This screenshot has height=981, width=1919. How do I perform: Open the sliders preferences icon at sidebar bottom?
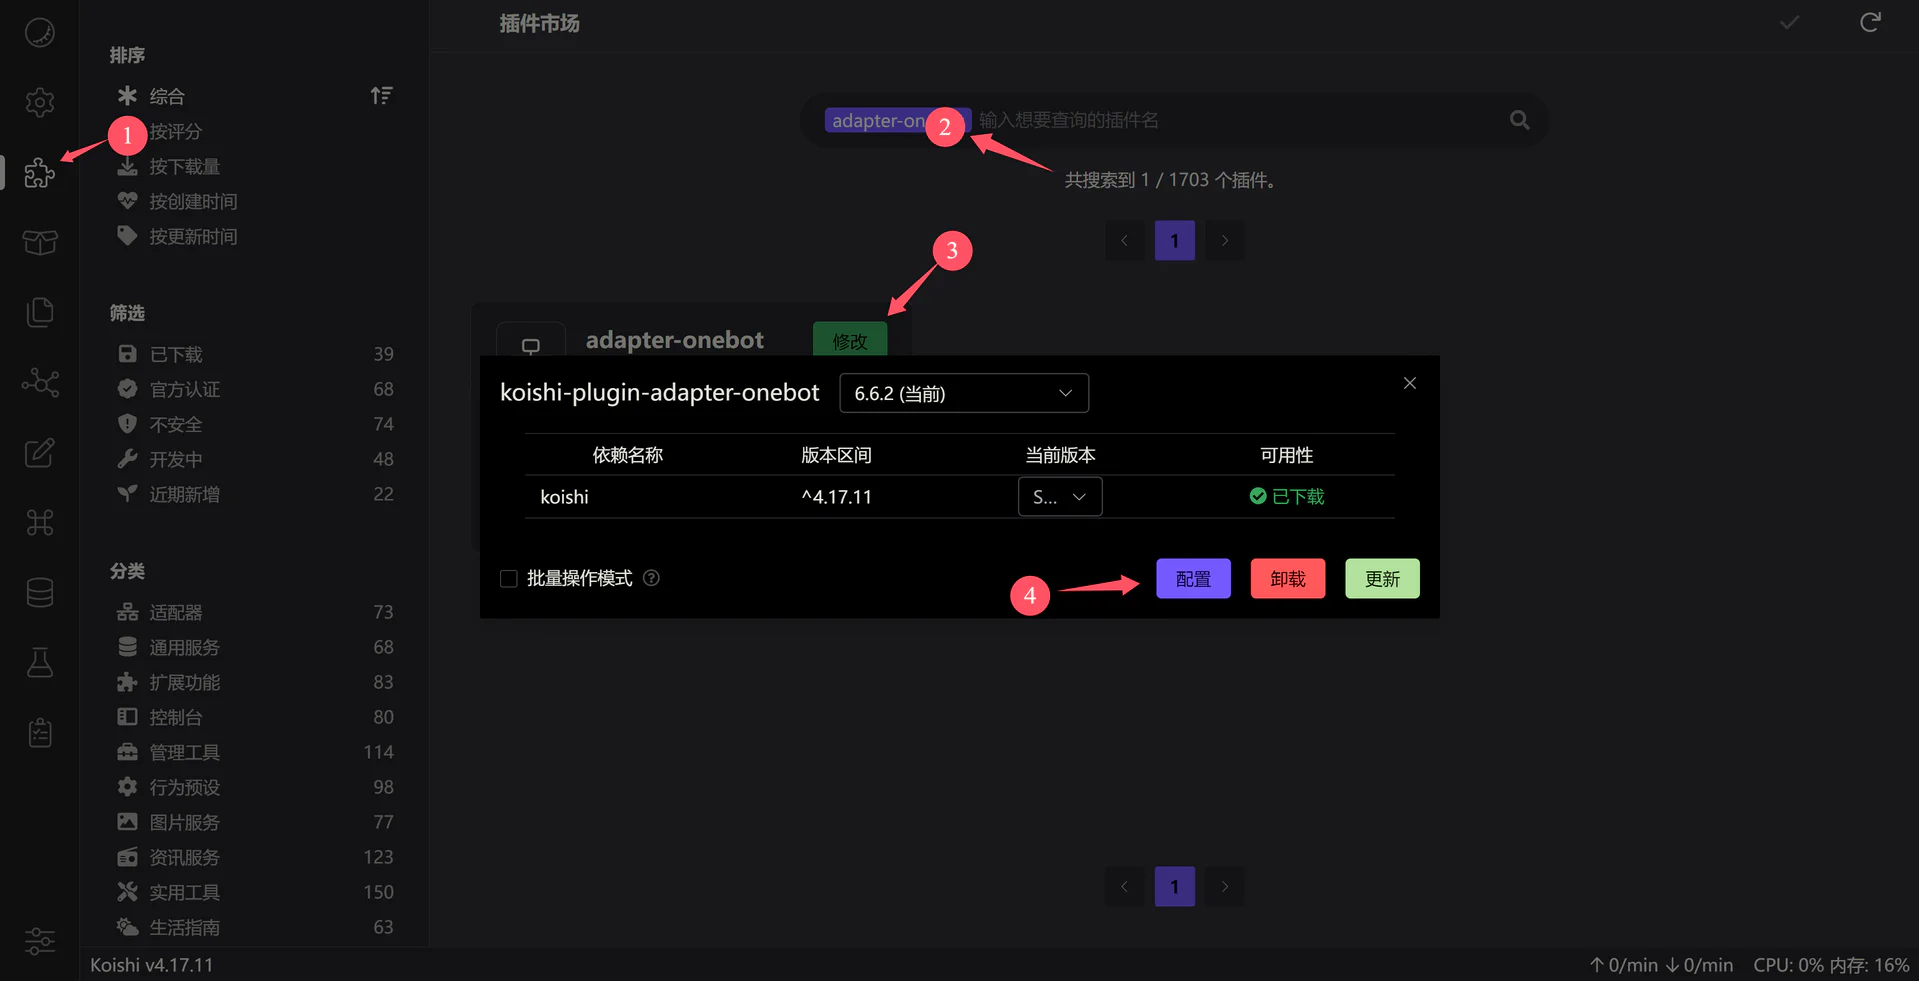click(x=40, y=941)
